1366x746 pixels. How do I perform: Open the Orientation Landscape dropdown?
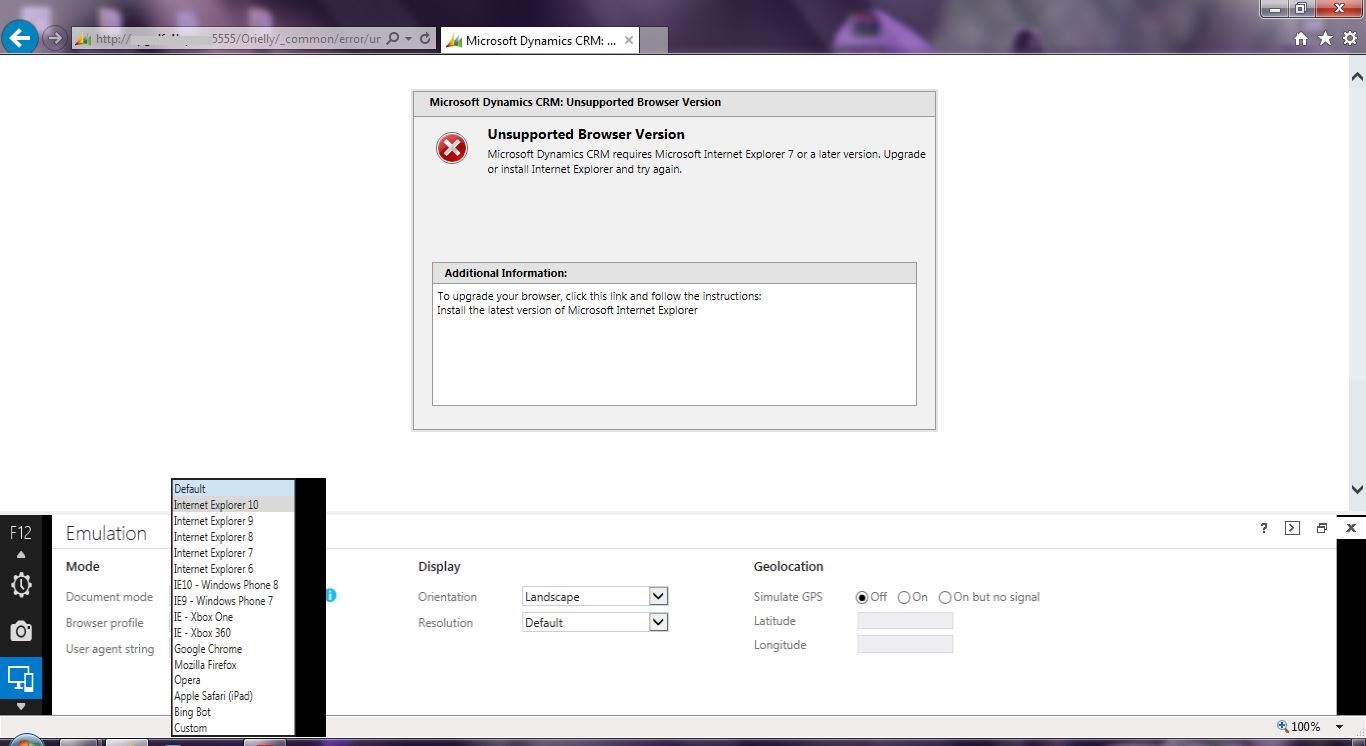click(595, 596)
